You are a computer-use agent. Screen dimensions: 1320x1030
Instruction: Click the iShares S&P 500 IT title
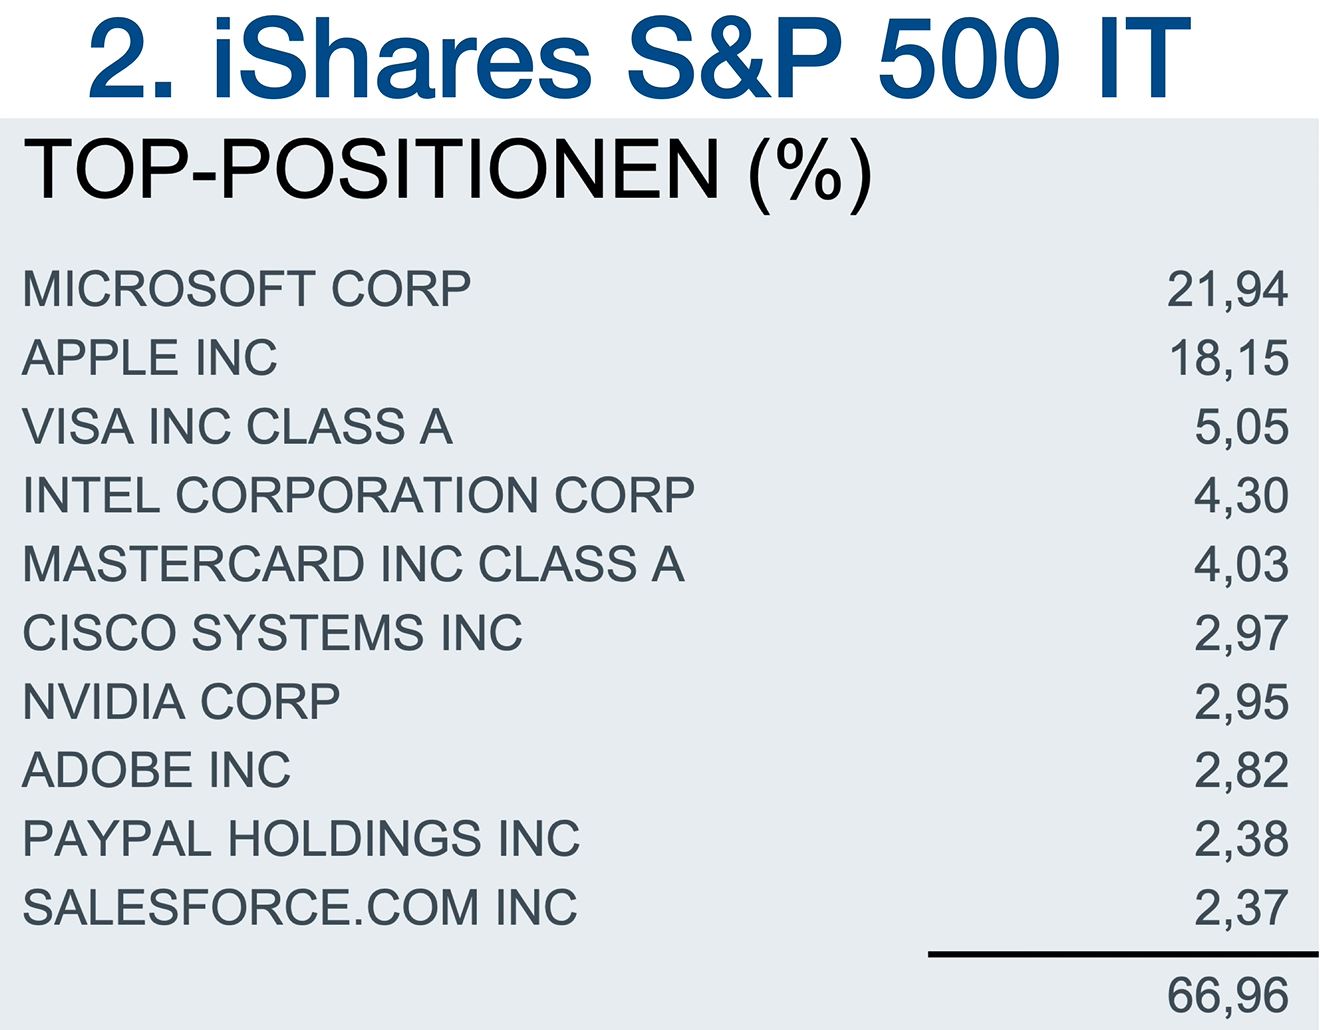pyautogui.click(x=640, y=58)
